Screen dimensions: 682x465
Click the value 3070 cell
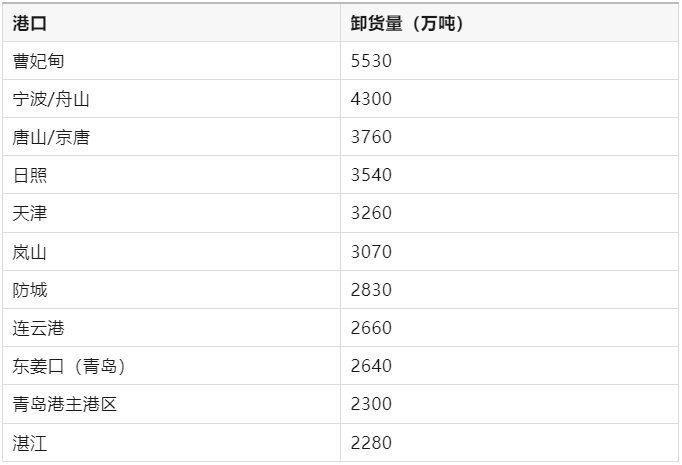tap(509, 252)
